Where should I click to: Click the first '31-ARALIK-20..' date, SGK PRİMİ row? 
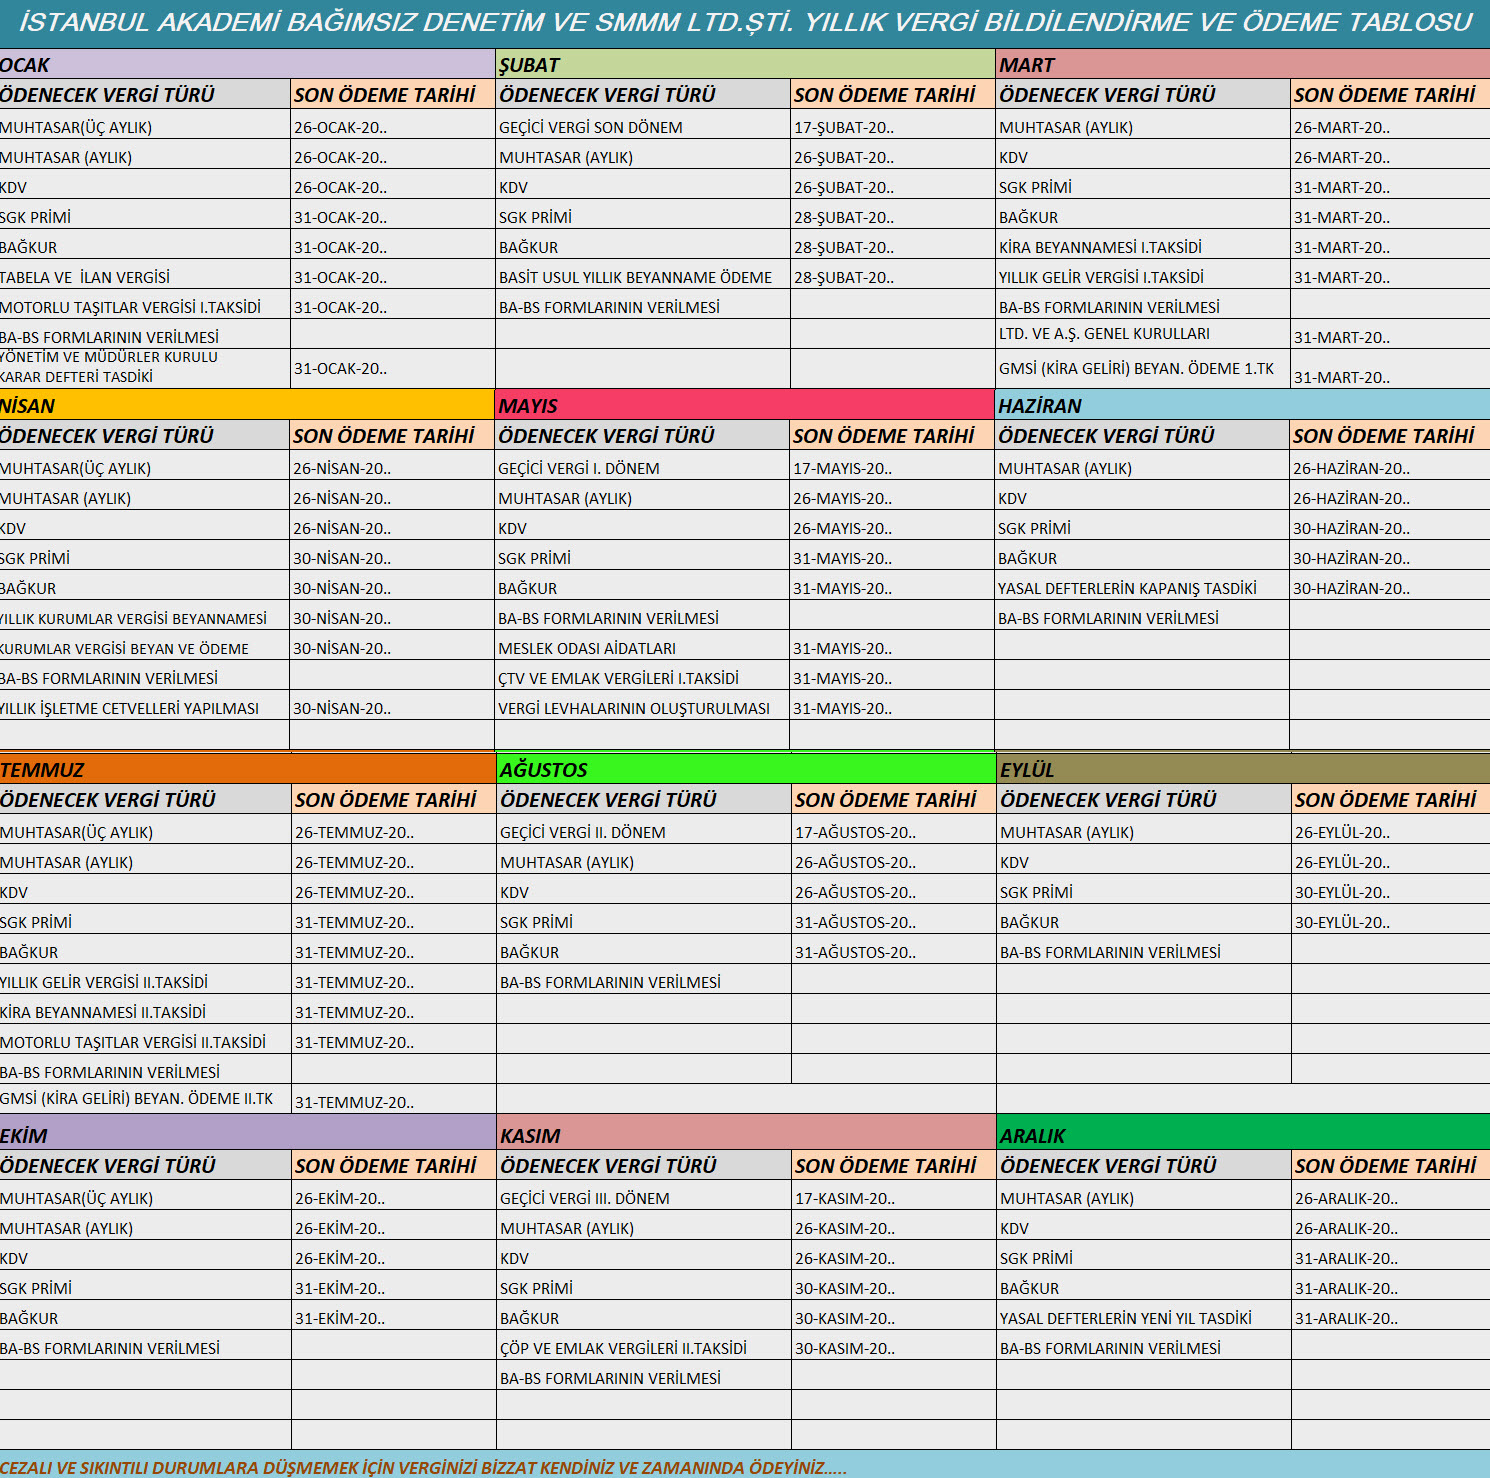[x=1391, y=1257]
